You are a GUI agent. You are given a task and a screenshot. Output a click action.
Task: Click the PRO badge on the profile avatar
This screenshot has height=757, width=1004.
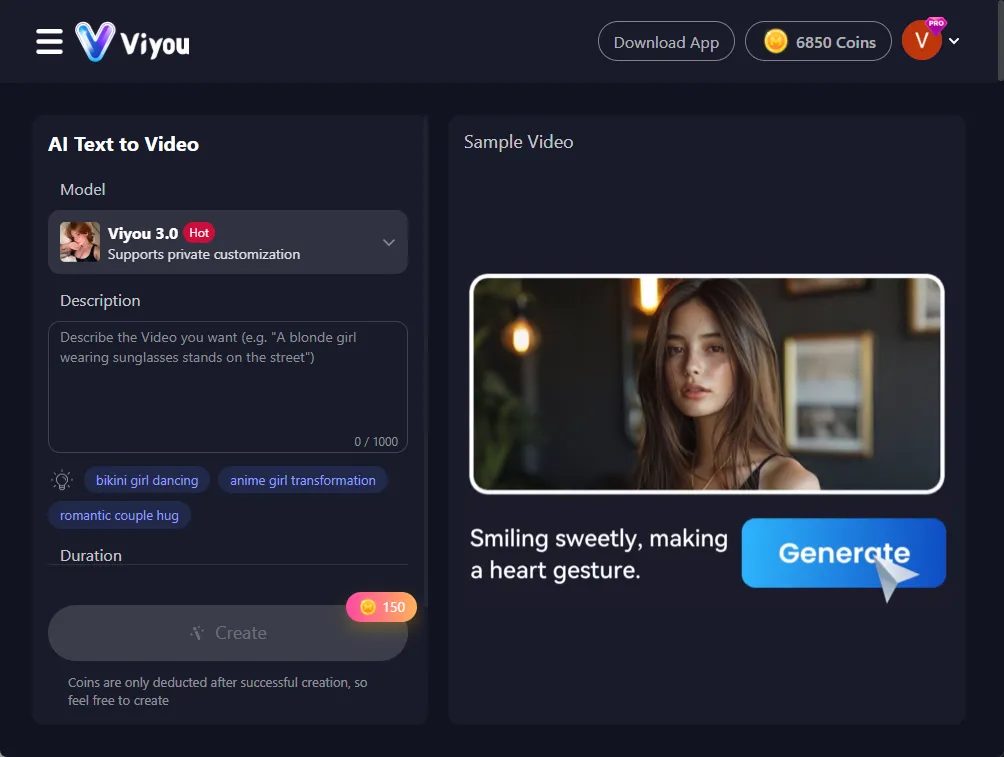[938, 23]
